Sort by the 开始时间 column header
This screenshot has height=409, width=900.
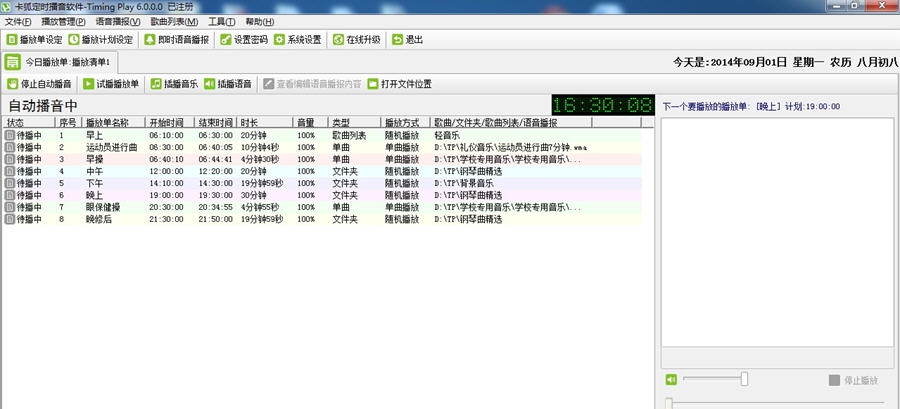(x=169, y=123)
